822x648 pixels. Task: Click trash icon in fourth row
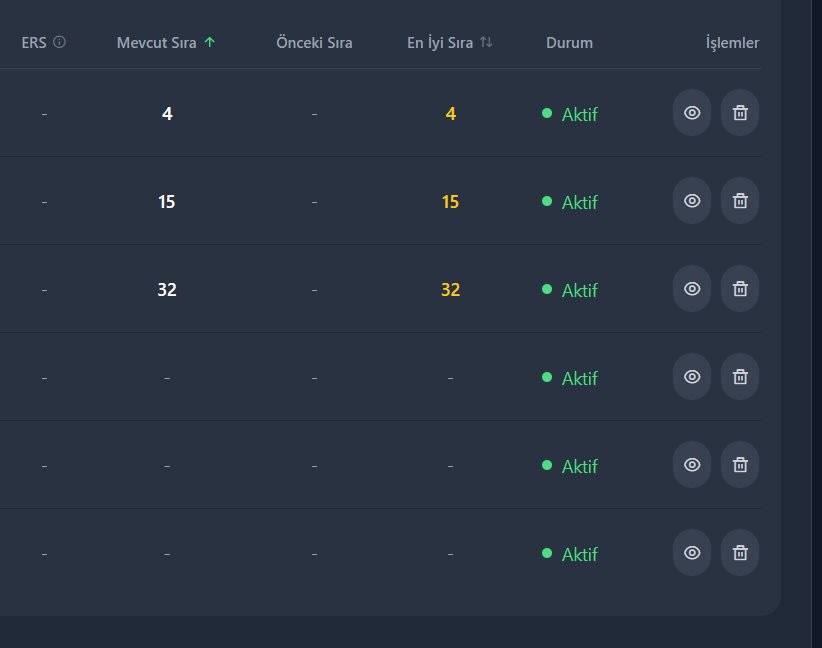[x=740, y=377]
